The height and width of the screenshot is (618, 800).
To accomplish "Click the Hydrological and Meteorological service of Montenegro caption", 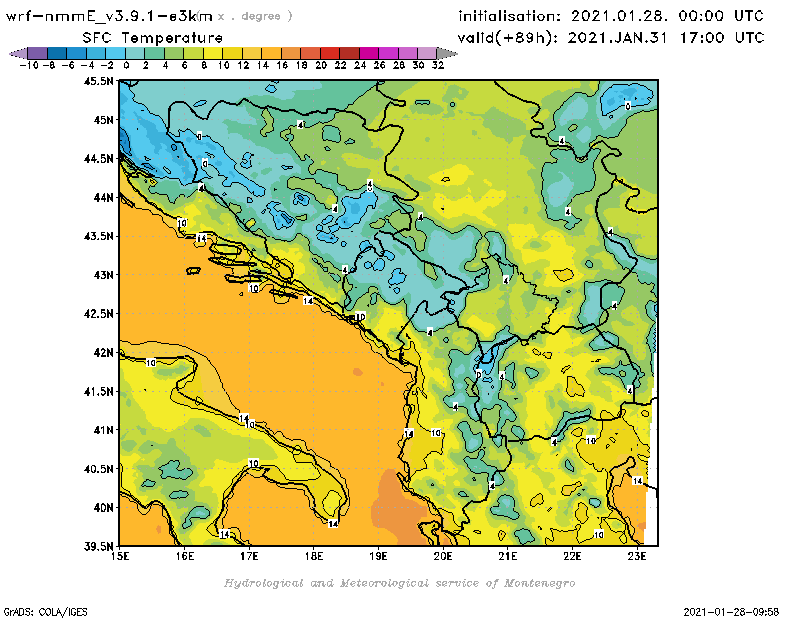I will [399, 583].
